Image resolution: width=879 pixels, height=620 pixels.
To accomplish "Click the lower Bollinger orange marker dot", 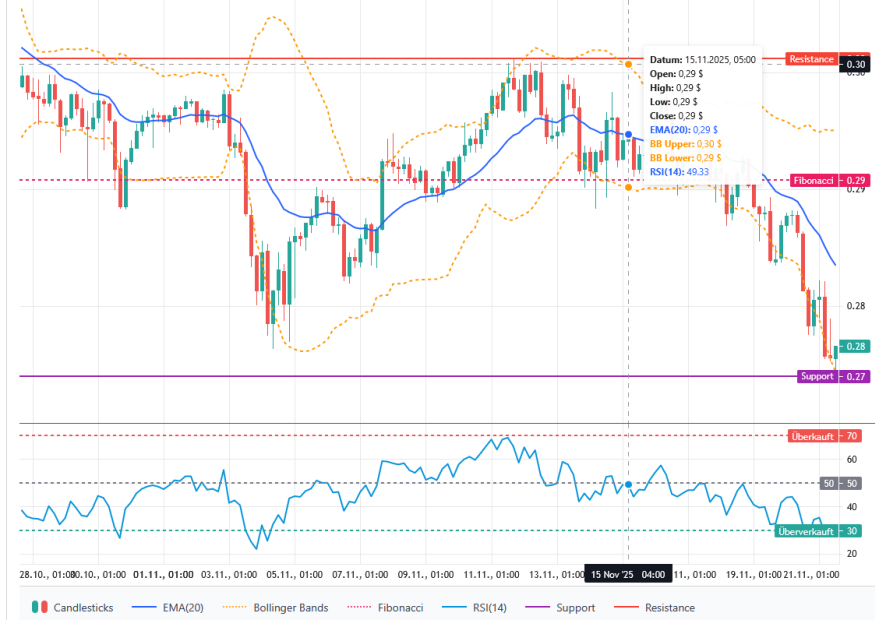I will [628, 187].
